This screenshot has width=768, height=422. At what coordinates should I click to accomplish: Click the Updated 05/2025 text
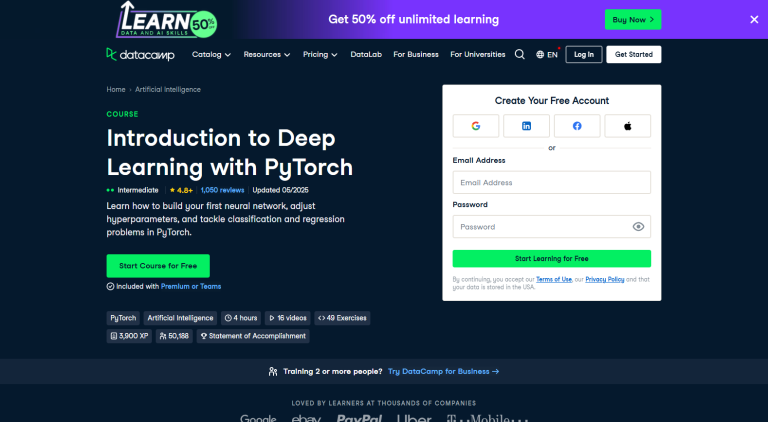pyautogui.click(x=281, y=190)
